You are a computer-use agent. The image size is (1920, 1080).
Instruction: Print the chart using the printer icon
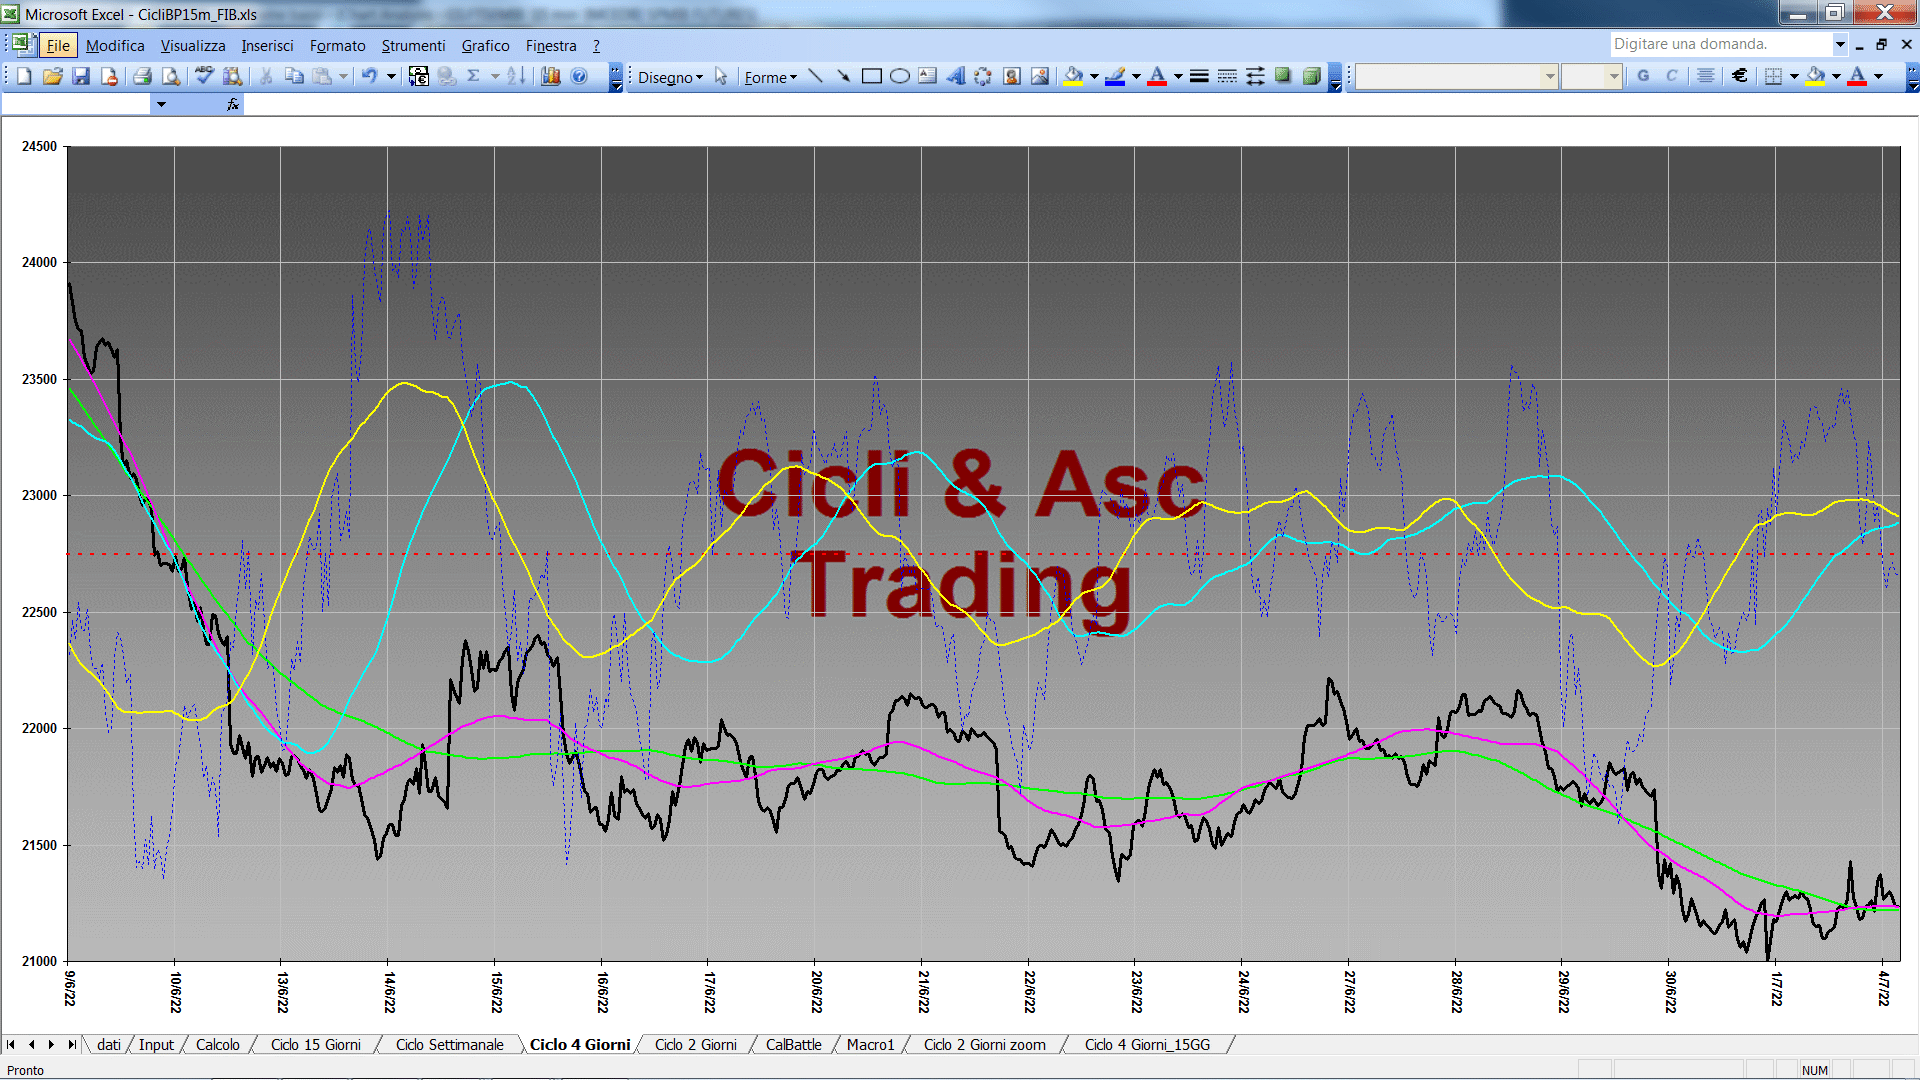[x=142, y=76]
